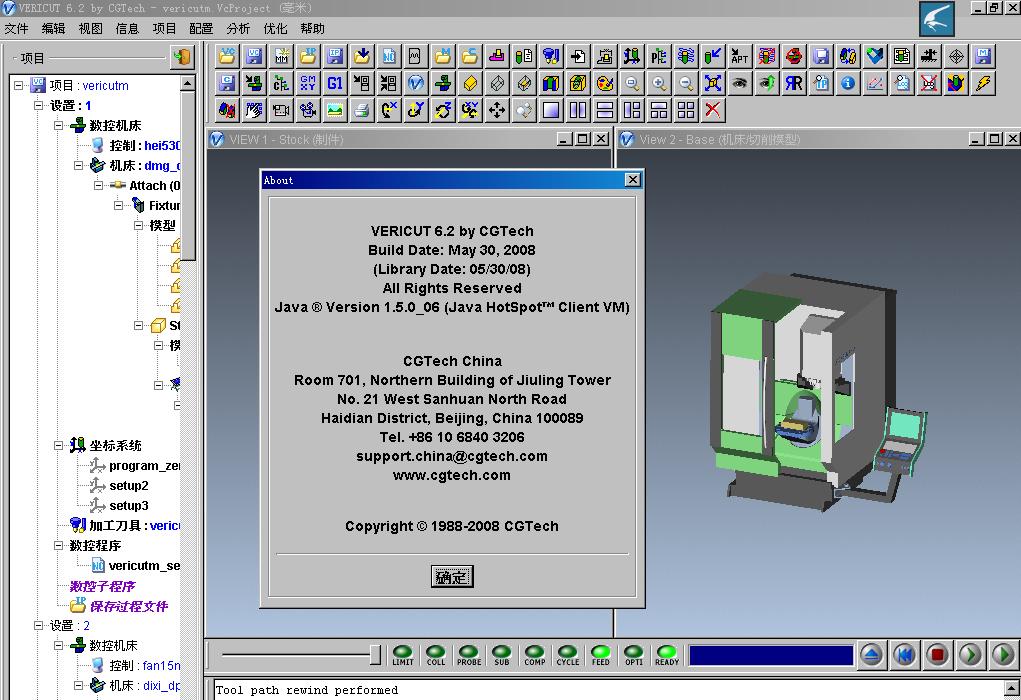The image size is (1021, 700).
Task: Open the Tool Manager icon
Action: coord(551,56)
